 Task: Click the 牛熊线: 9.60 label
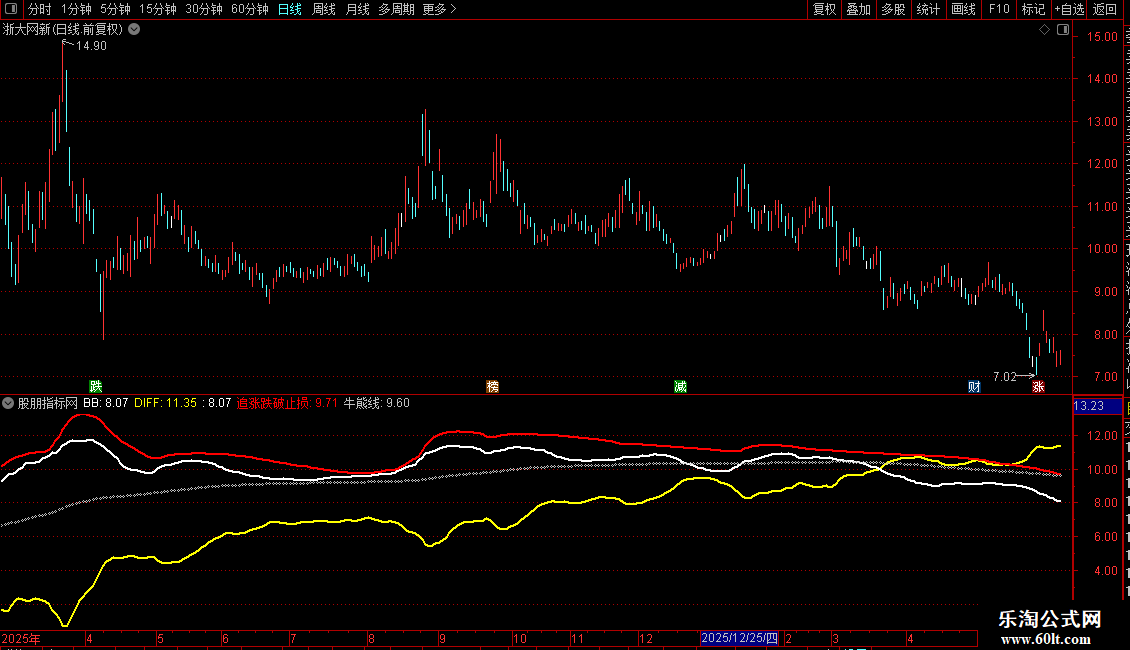point(376,404)
